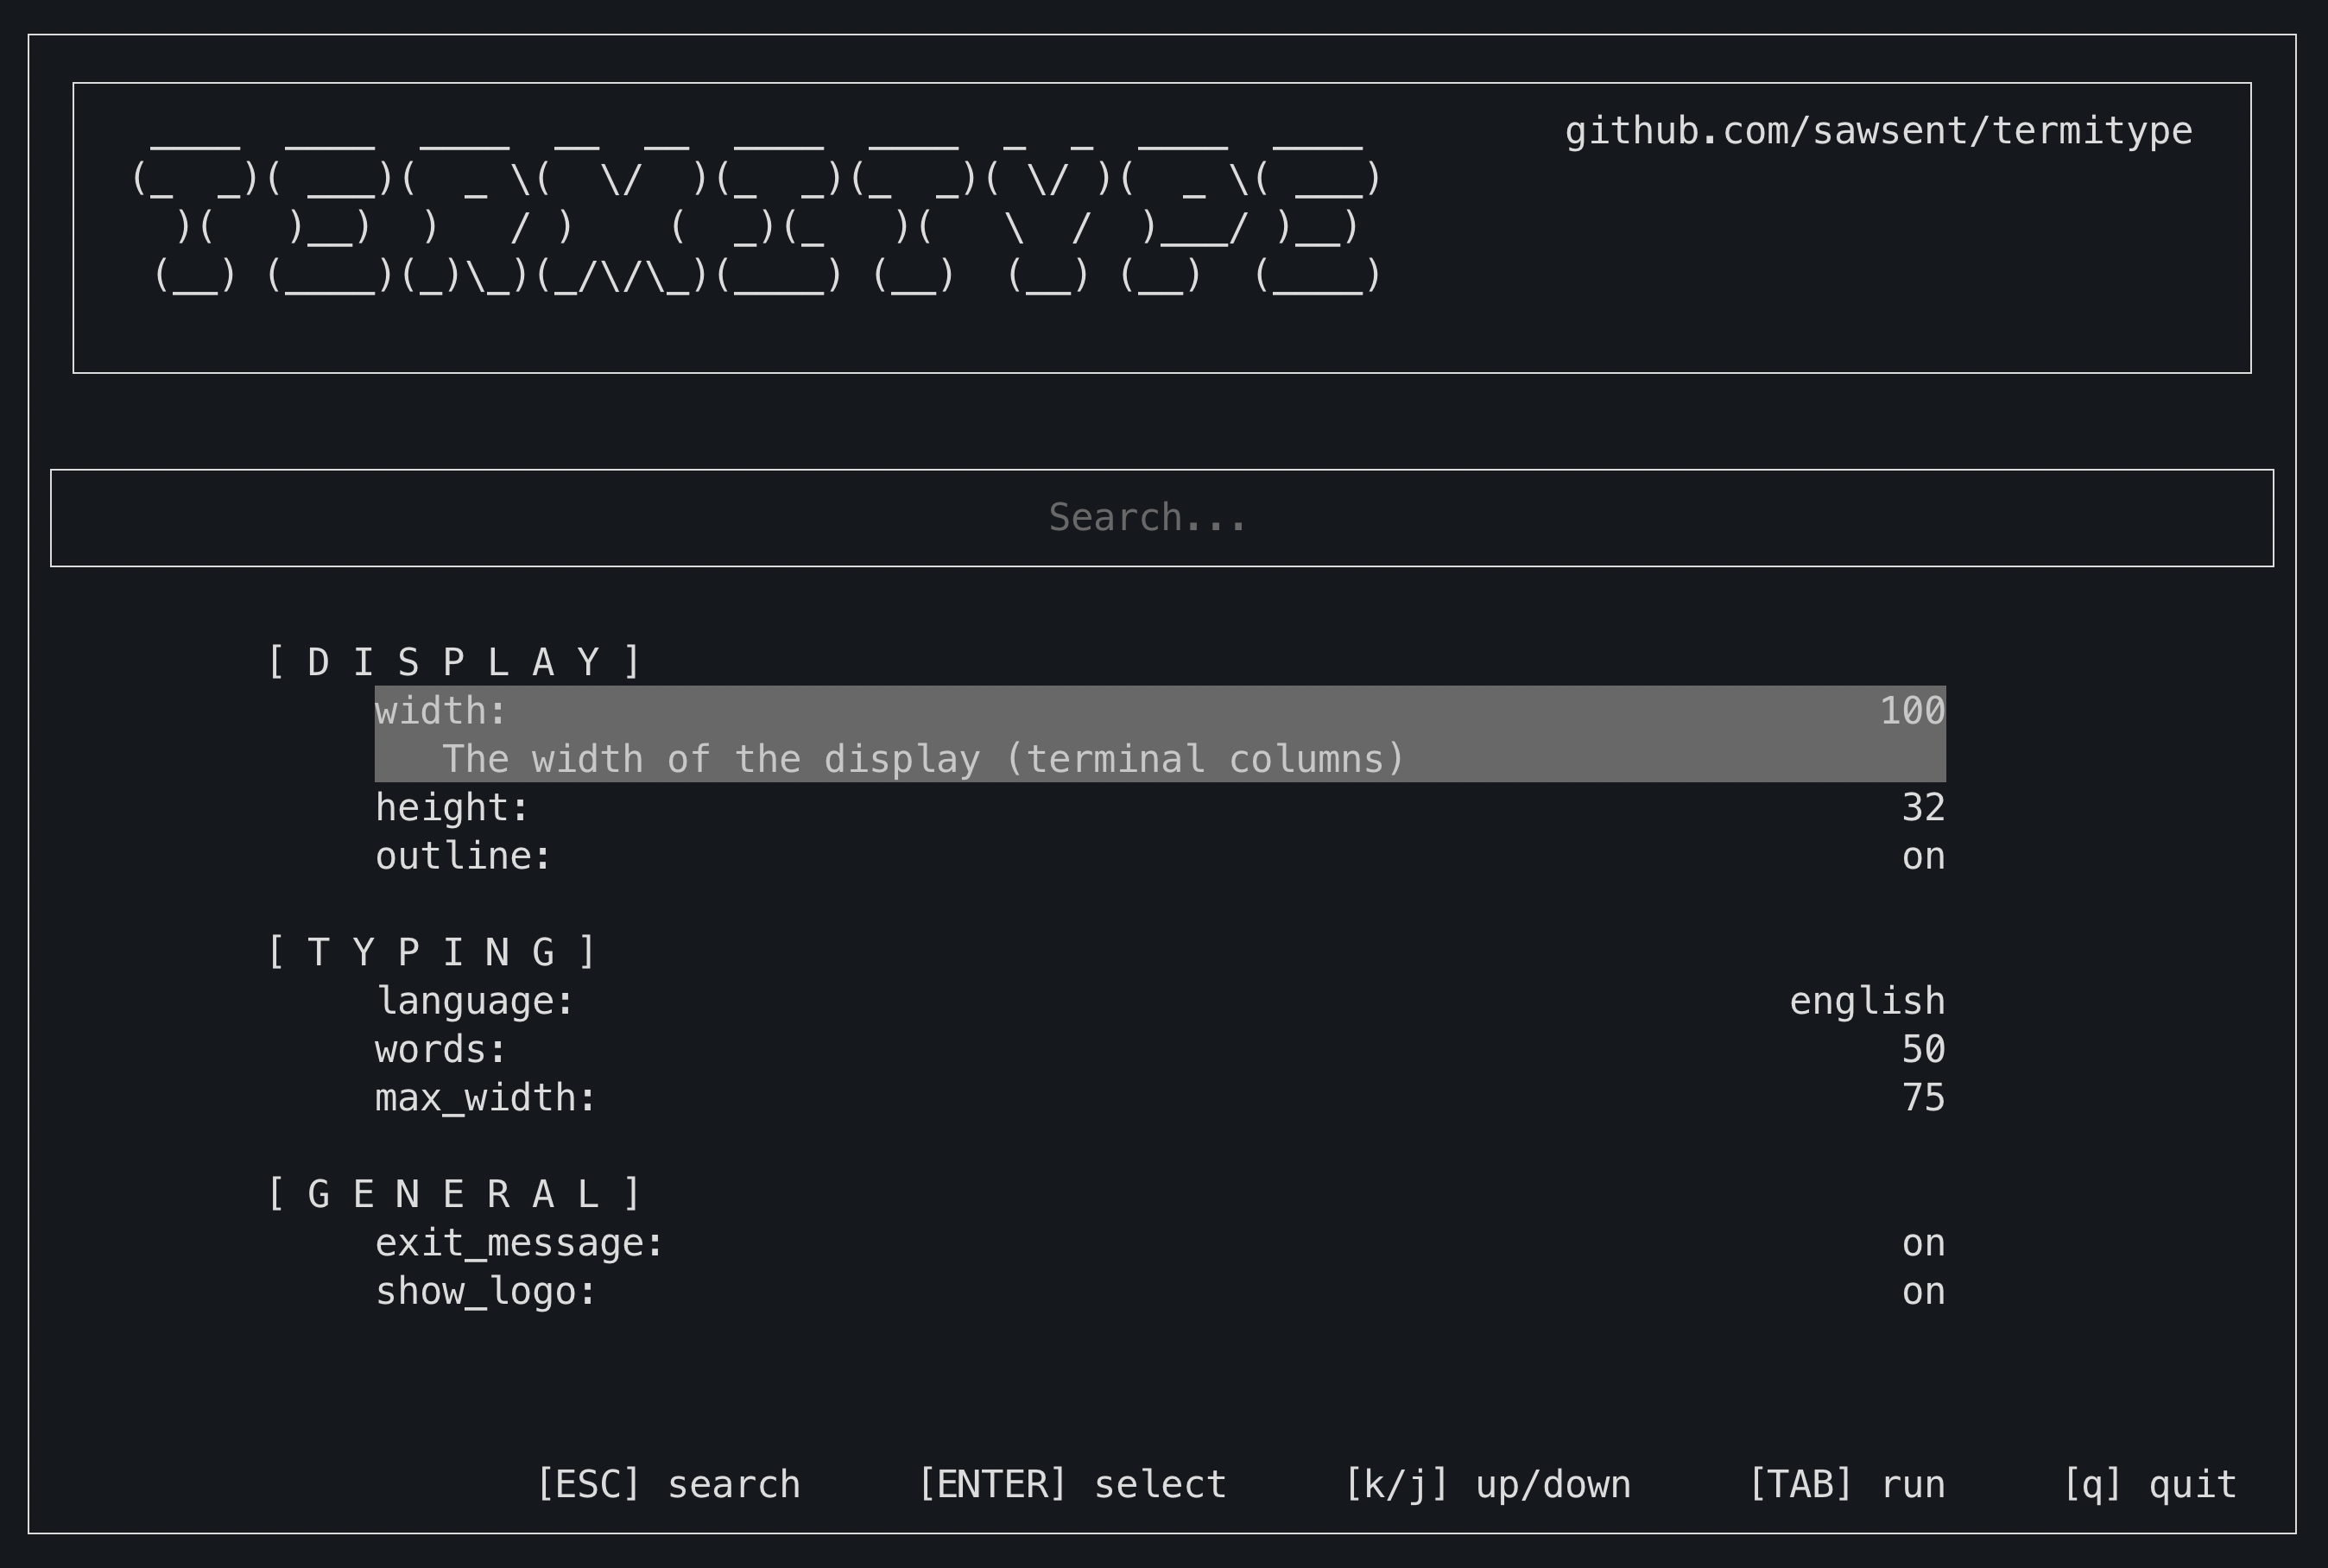Click the Search input field
This screenshot has width=2328, height=1568.
(x=1161, y=518)
